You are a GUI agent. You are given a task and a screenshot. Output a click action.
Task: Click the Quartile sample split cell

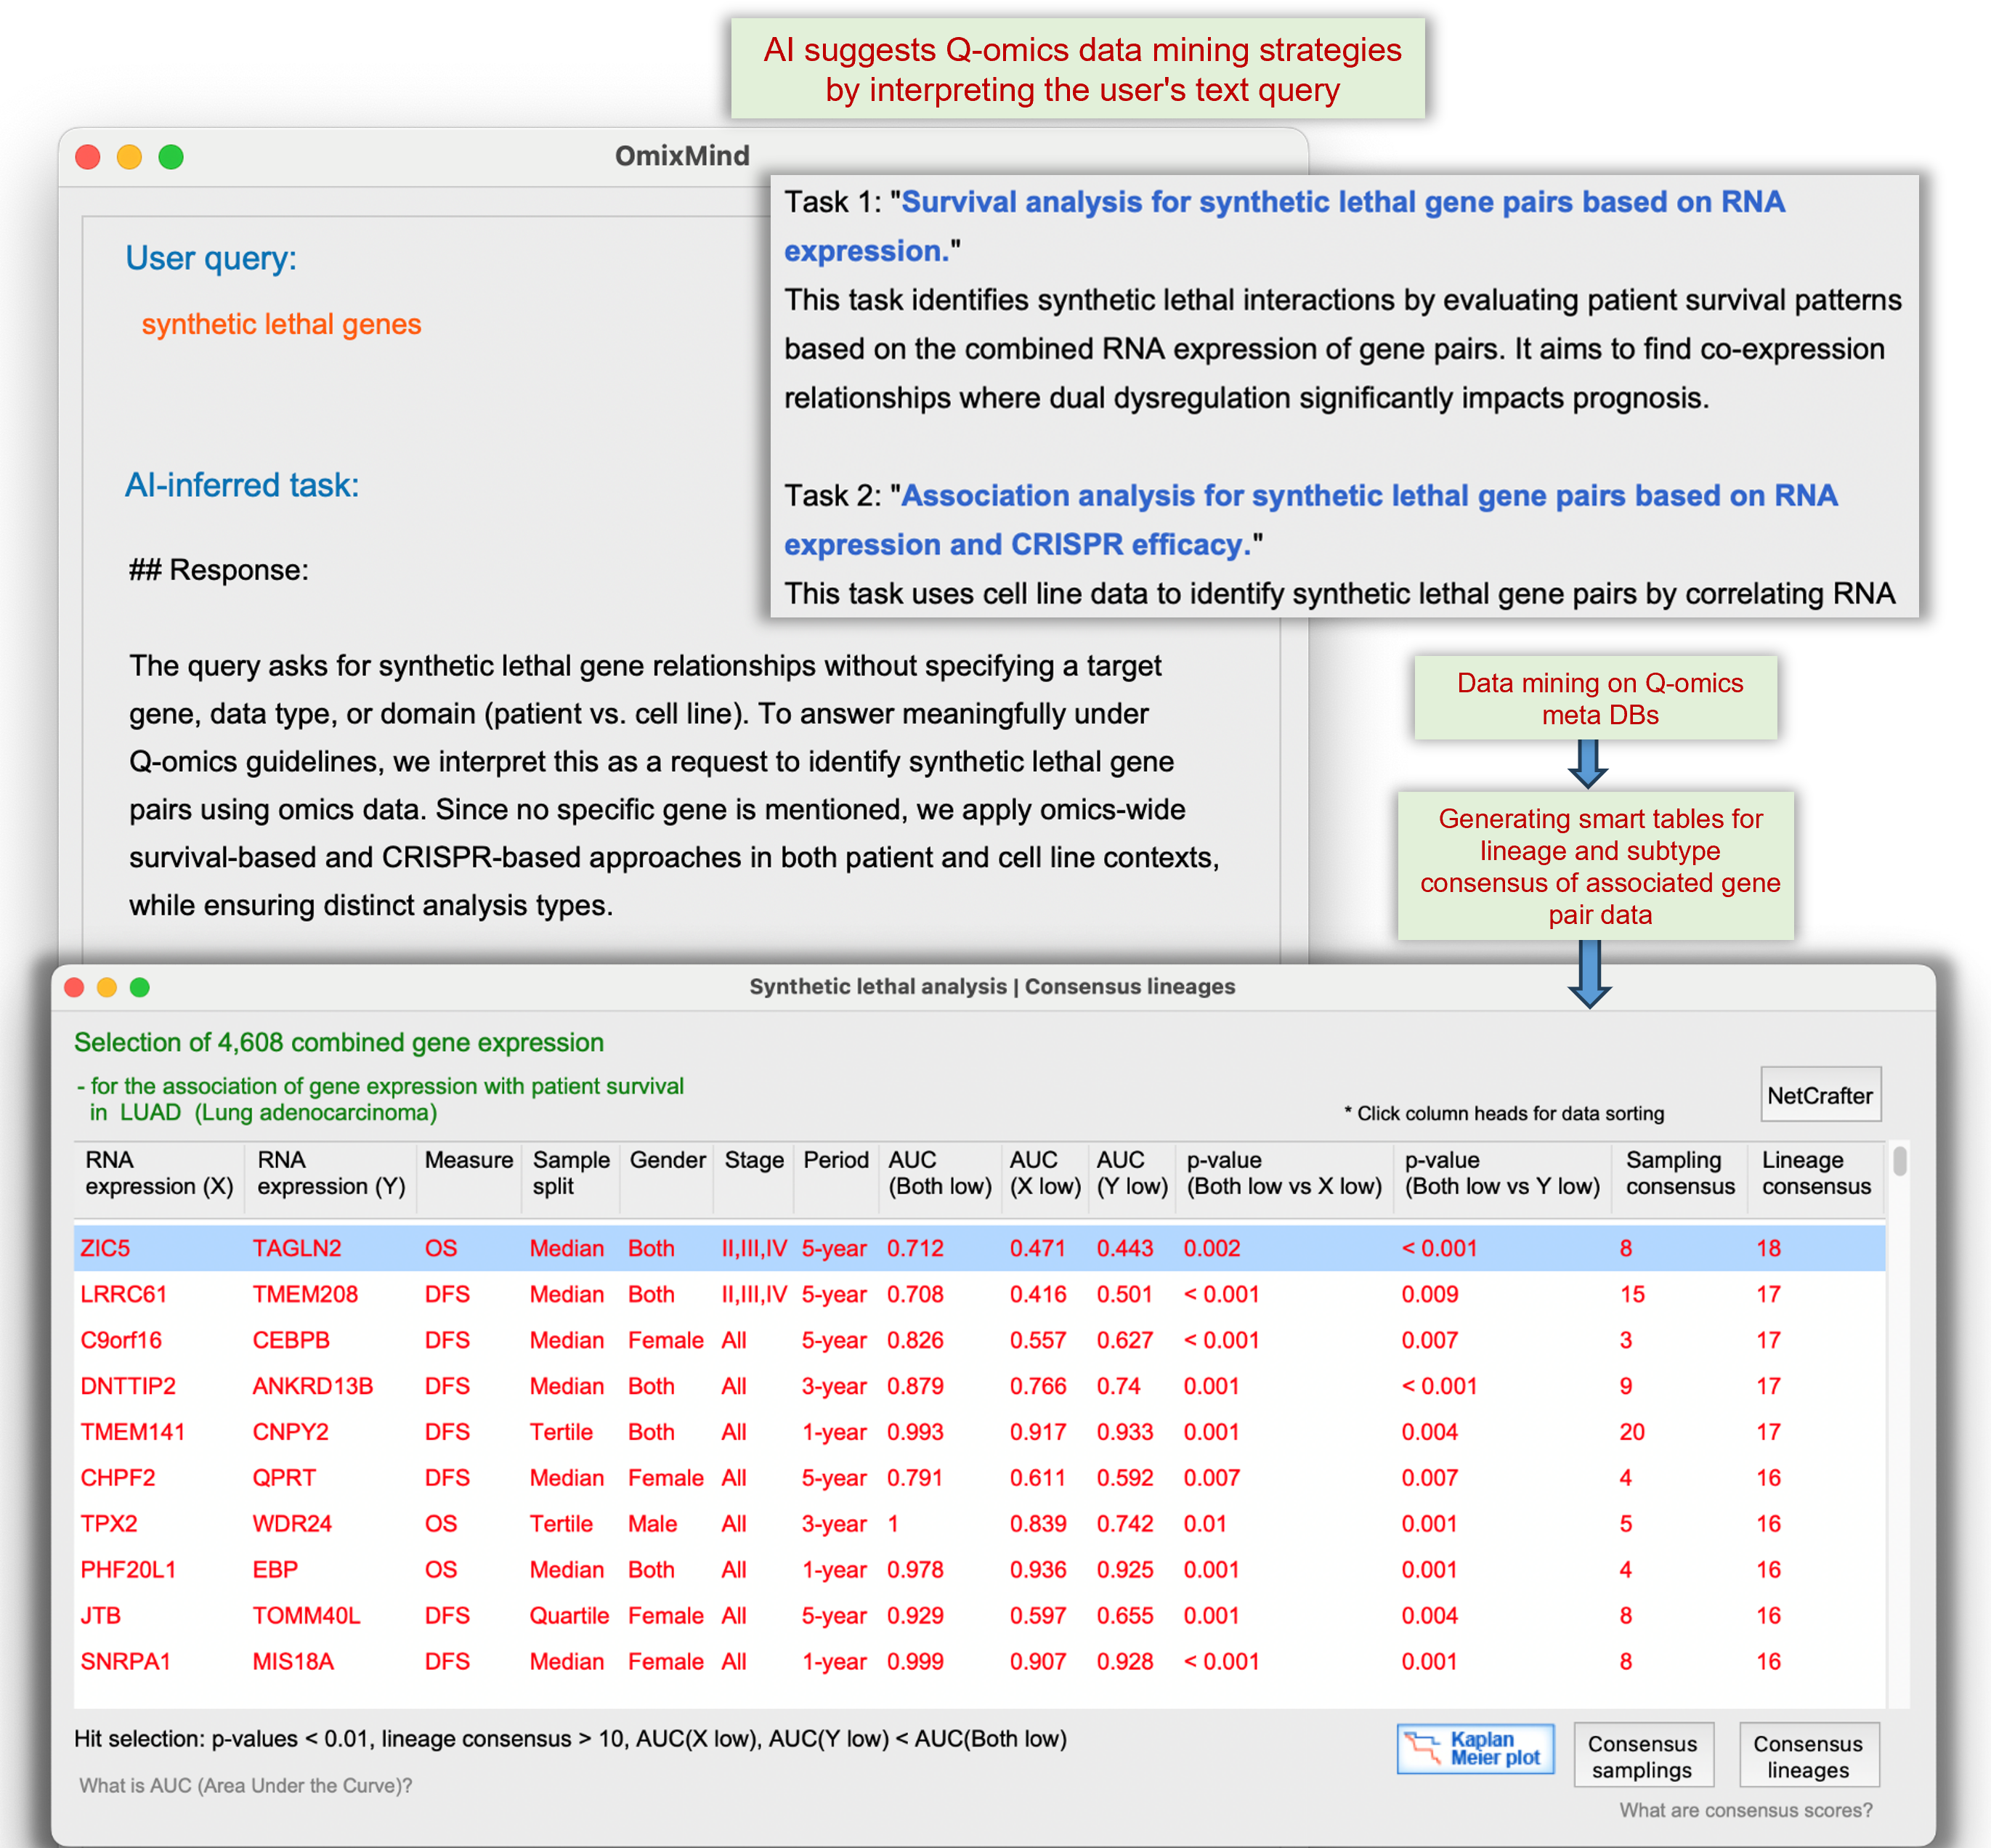pos(569,1616)
